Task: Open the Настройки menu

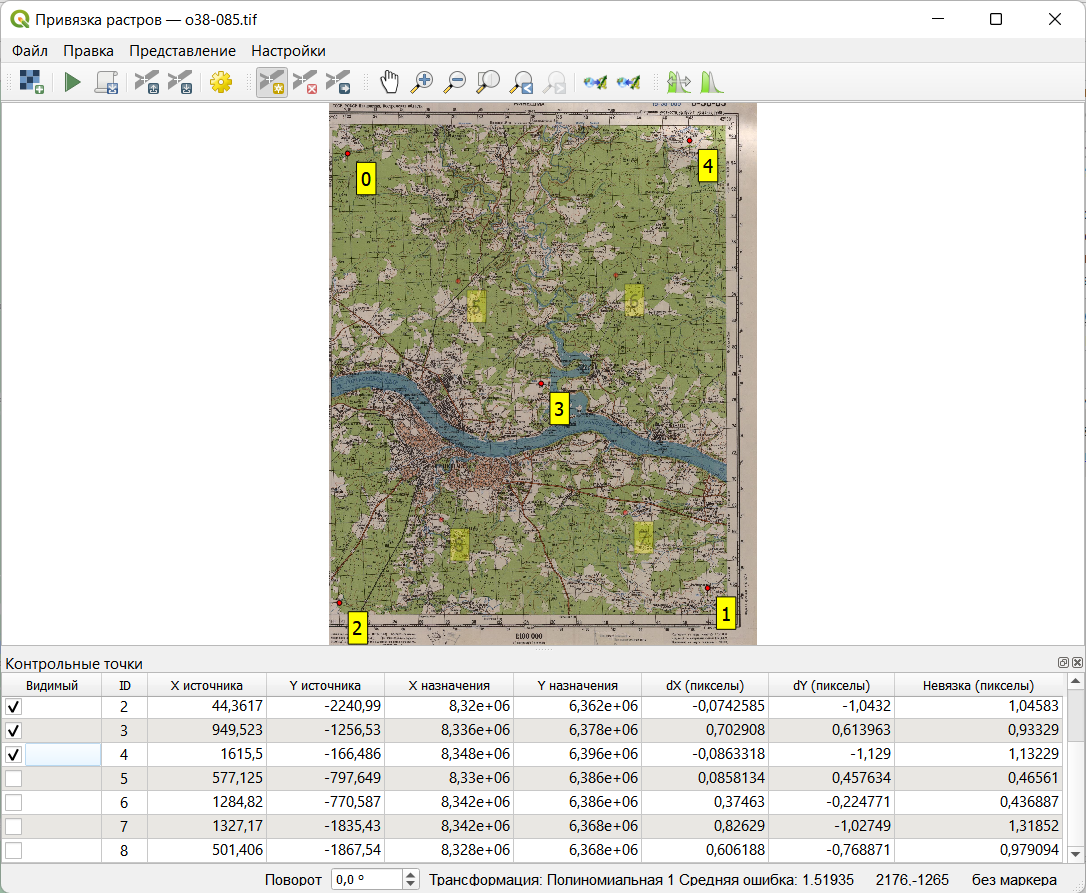Action: point(288,51)
